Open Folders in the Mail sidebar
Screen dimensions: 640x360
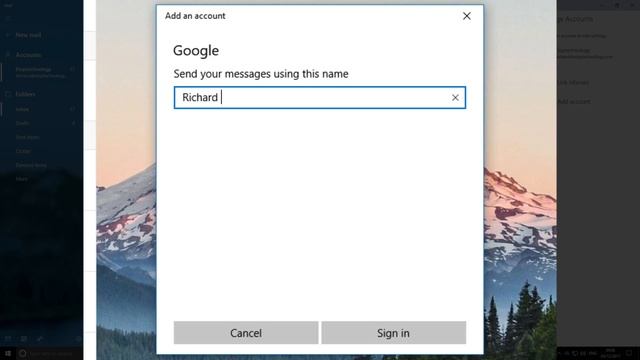pyautogui.click(x=25, y=94)
